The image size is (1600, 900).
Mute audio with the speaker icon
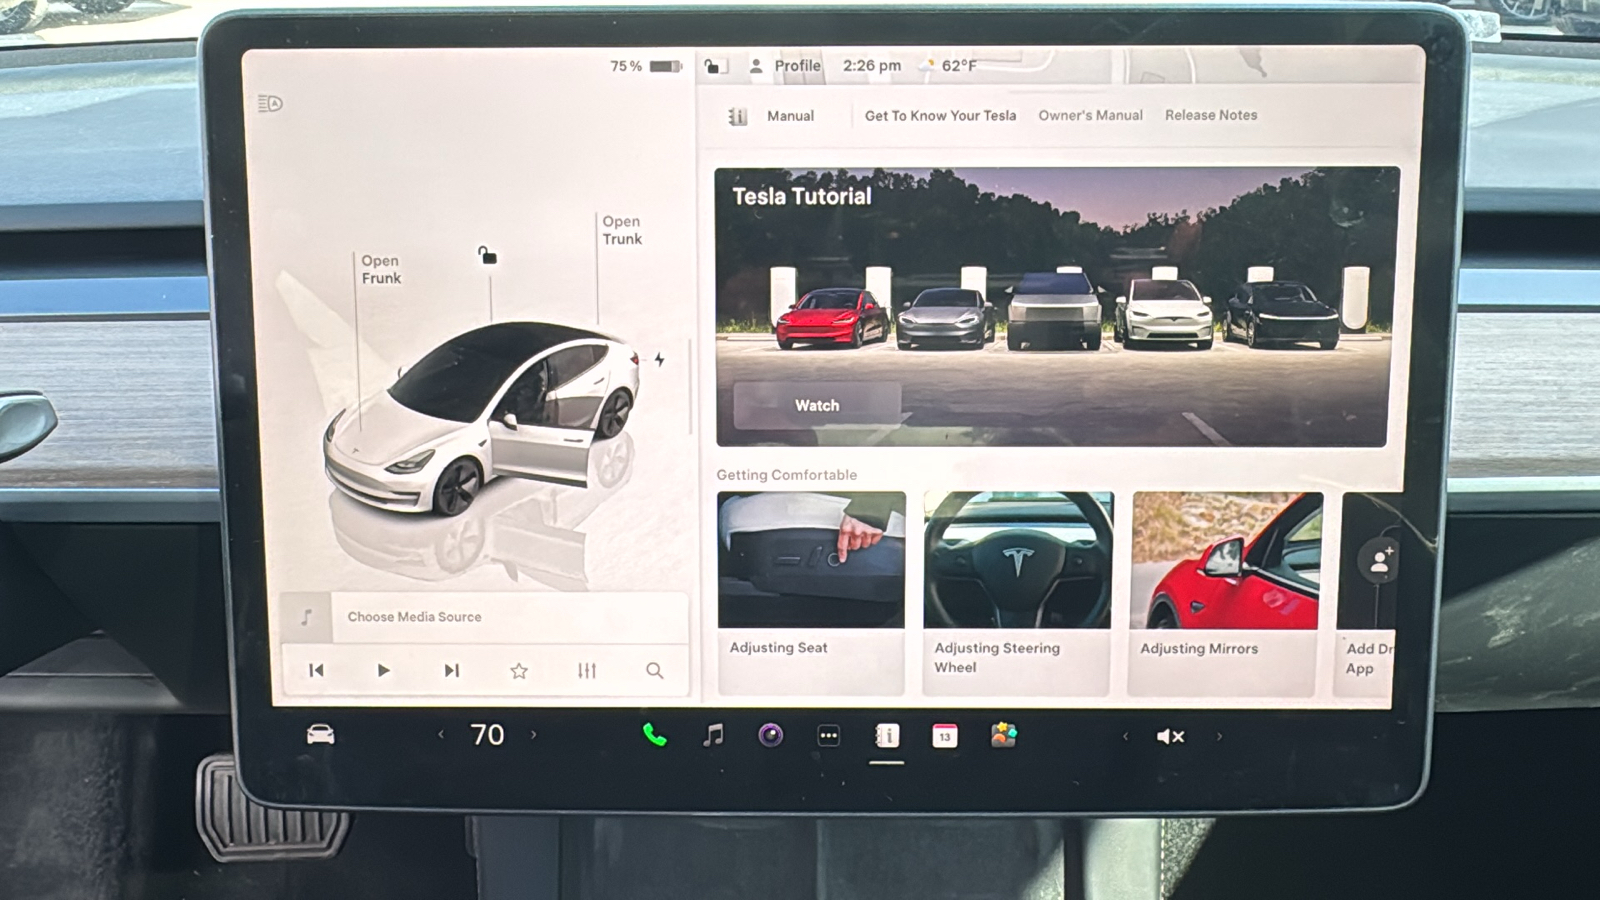(x=1168, y=736)
